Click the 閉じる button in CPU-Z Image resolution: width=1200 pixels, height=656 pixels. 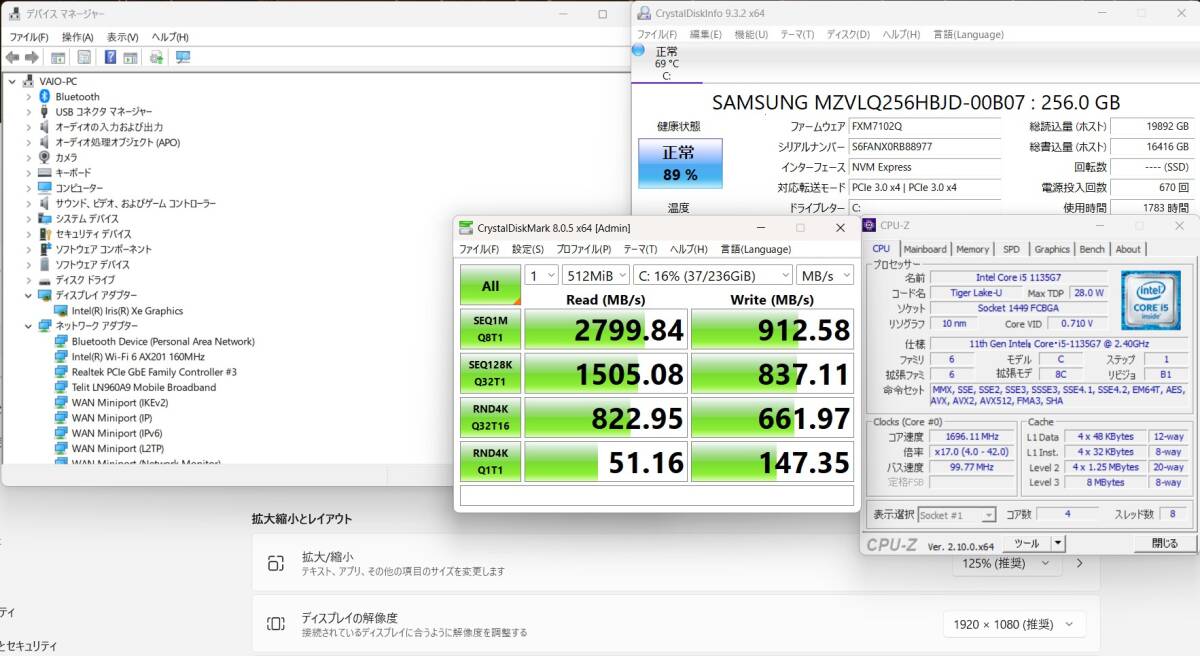[x=1164, y=543]
